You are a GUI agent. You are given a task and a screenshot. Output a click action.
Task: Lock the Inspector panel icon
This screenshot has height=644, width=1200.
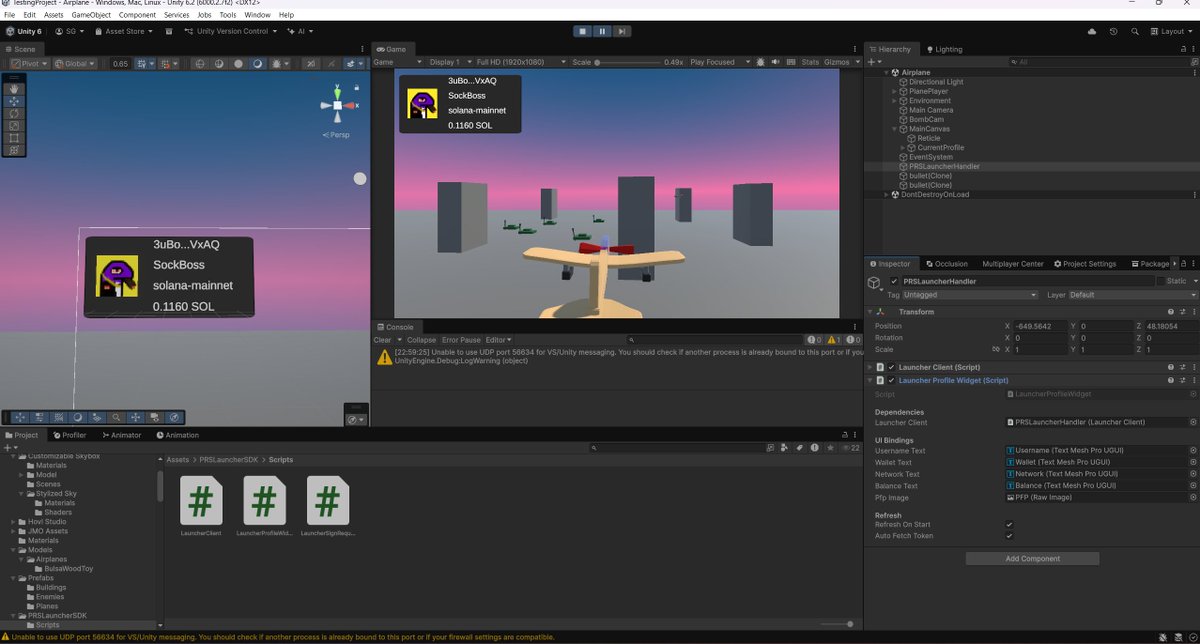(x=1183, y=264)
